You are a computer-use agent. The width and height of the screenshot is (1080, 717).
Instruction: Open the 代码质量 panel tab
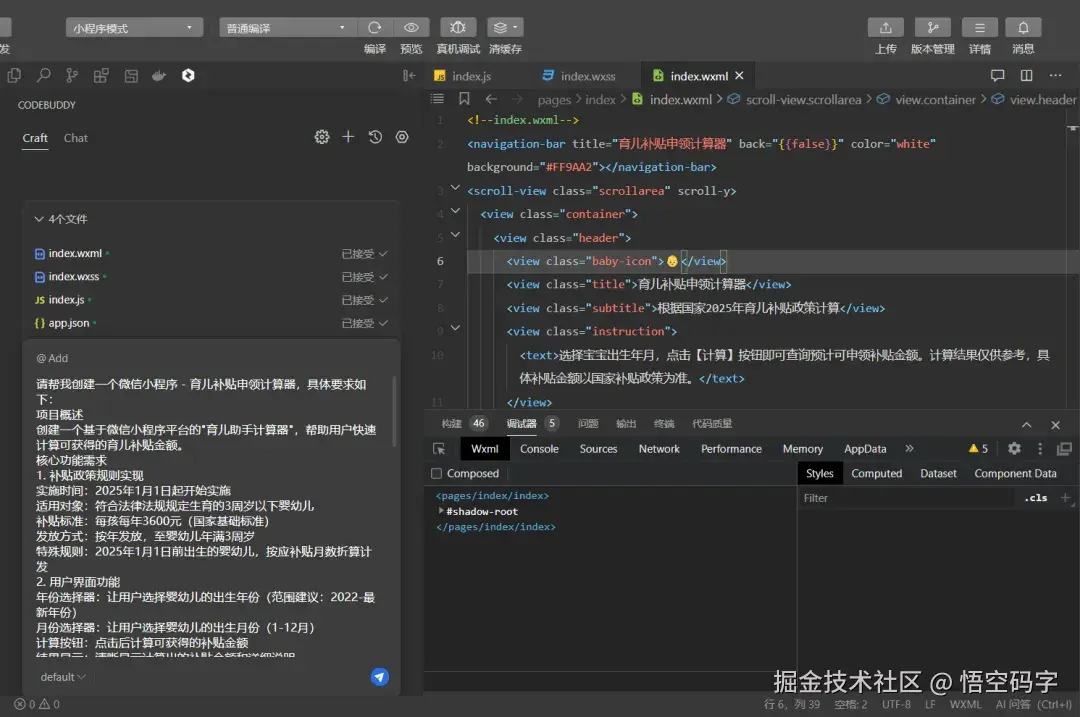[712, 424]
